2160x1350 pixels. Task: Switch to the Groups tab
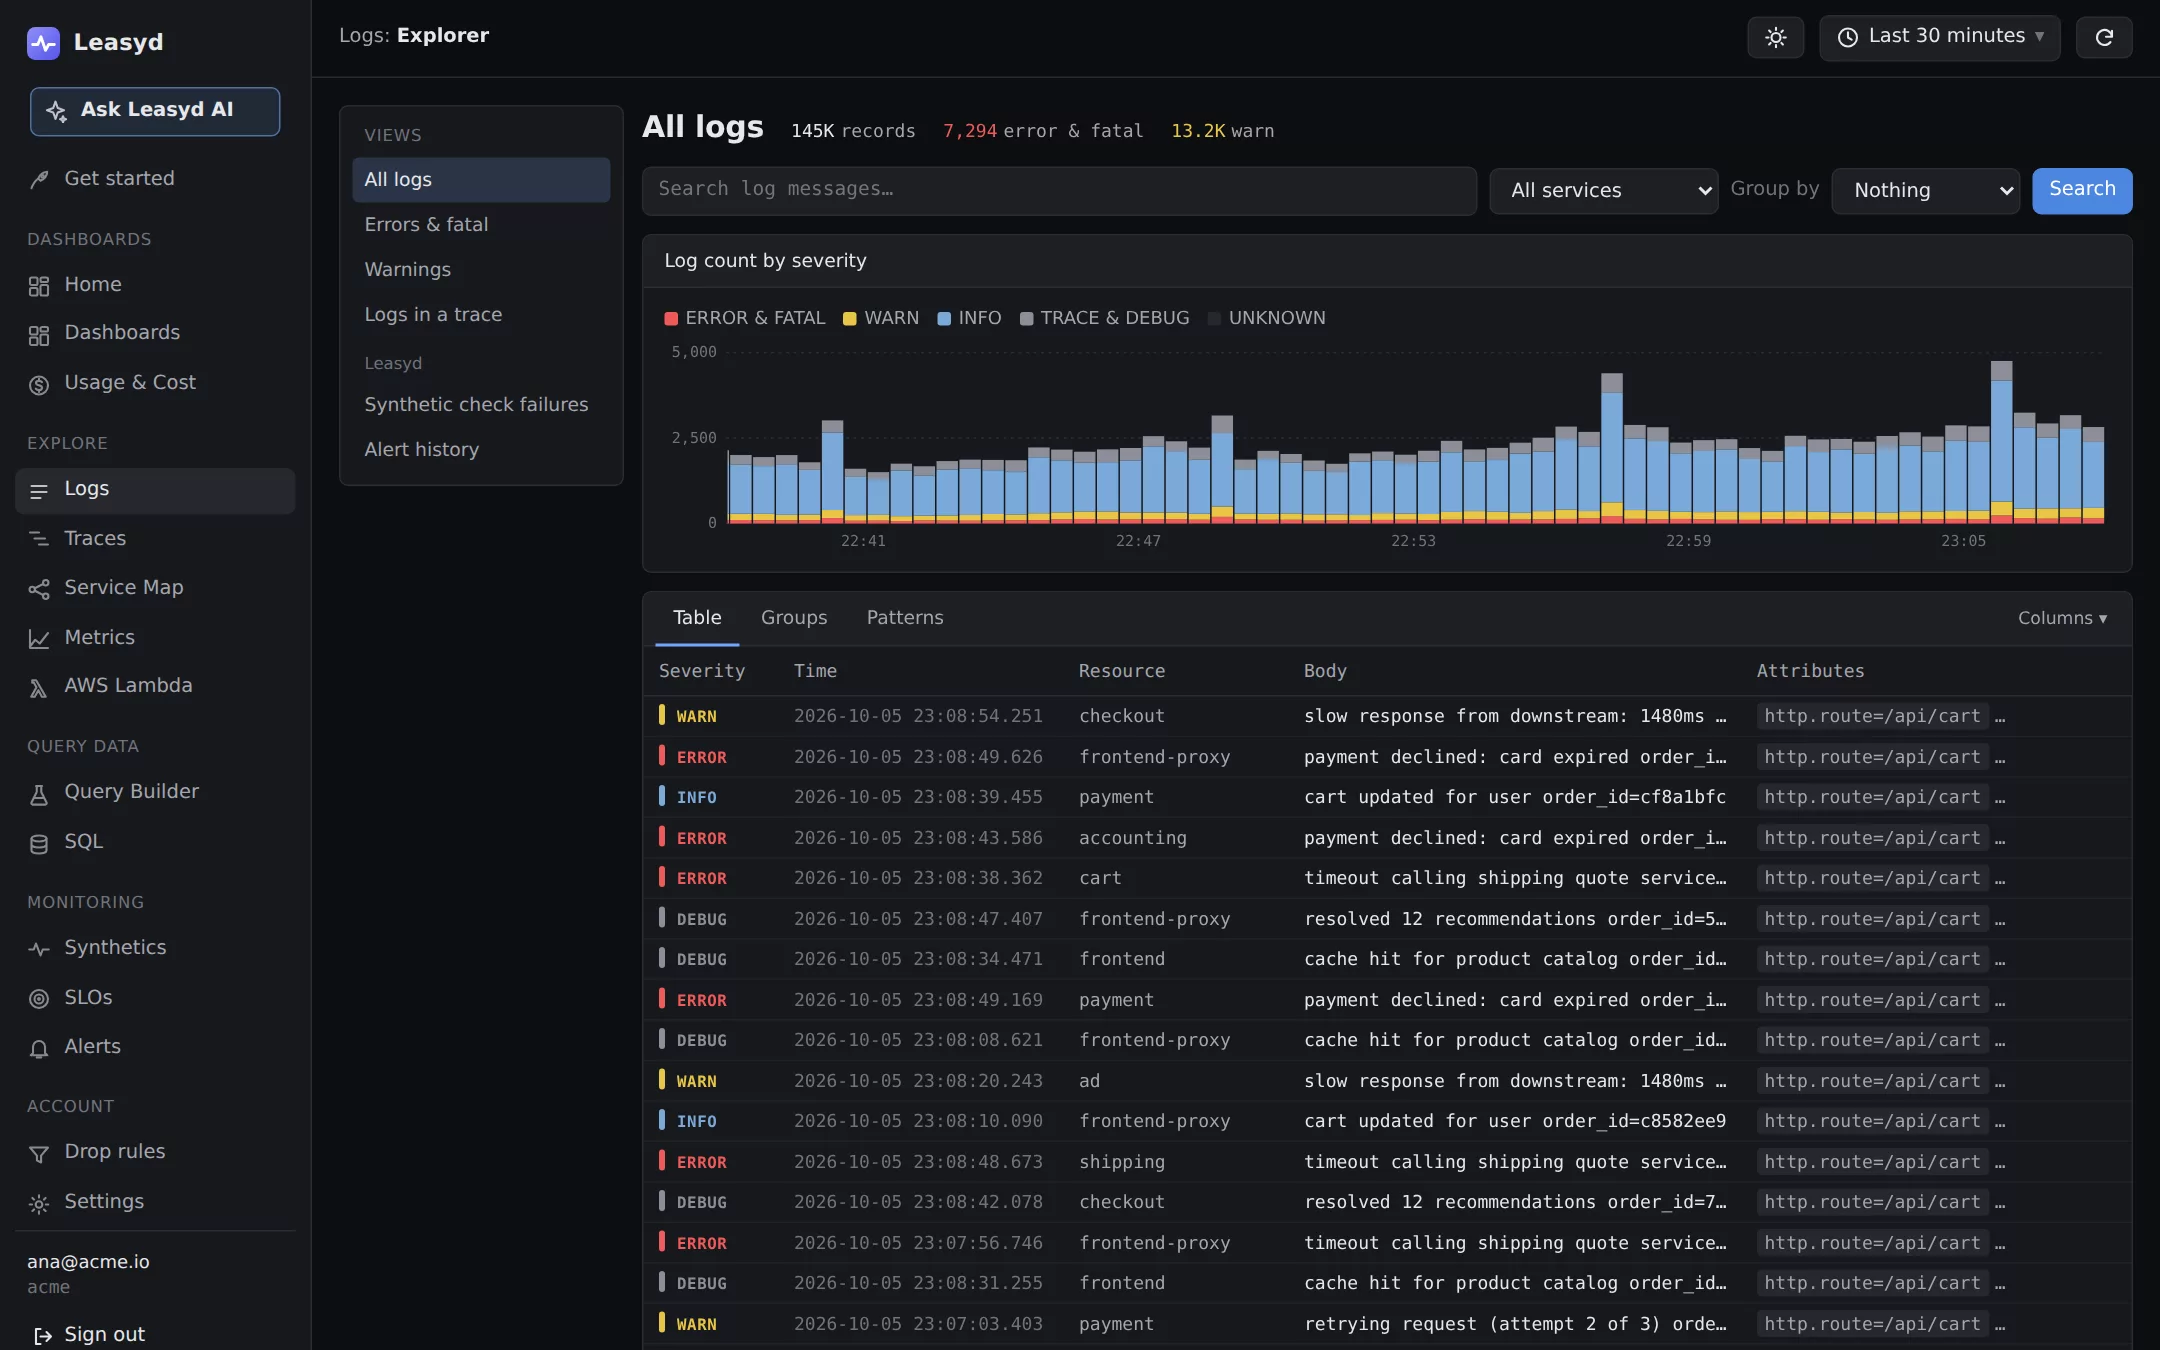pyautogui.click(x=794, y=618)
